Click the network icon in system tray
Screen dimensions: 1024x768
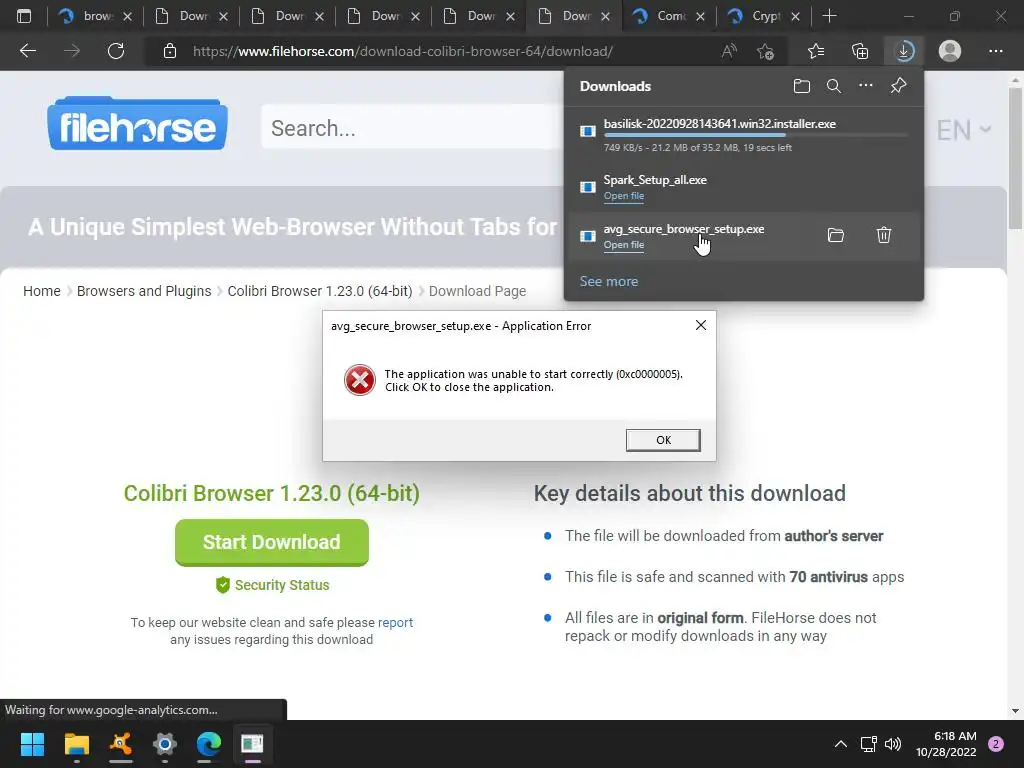[868, 744]
